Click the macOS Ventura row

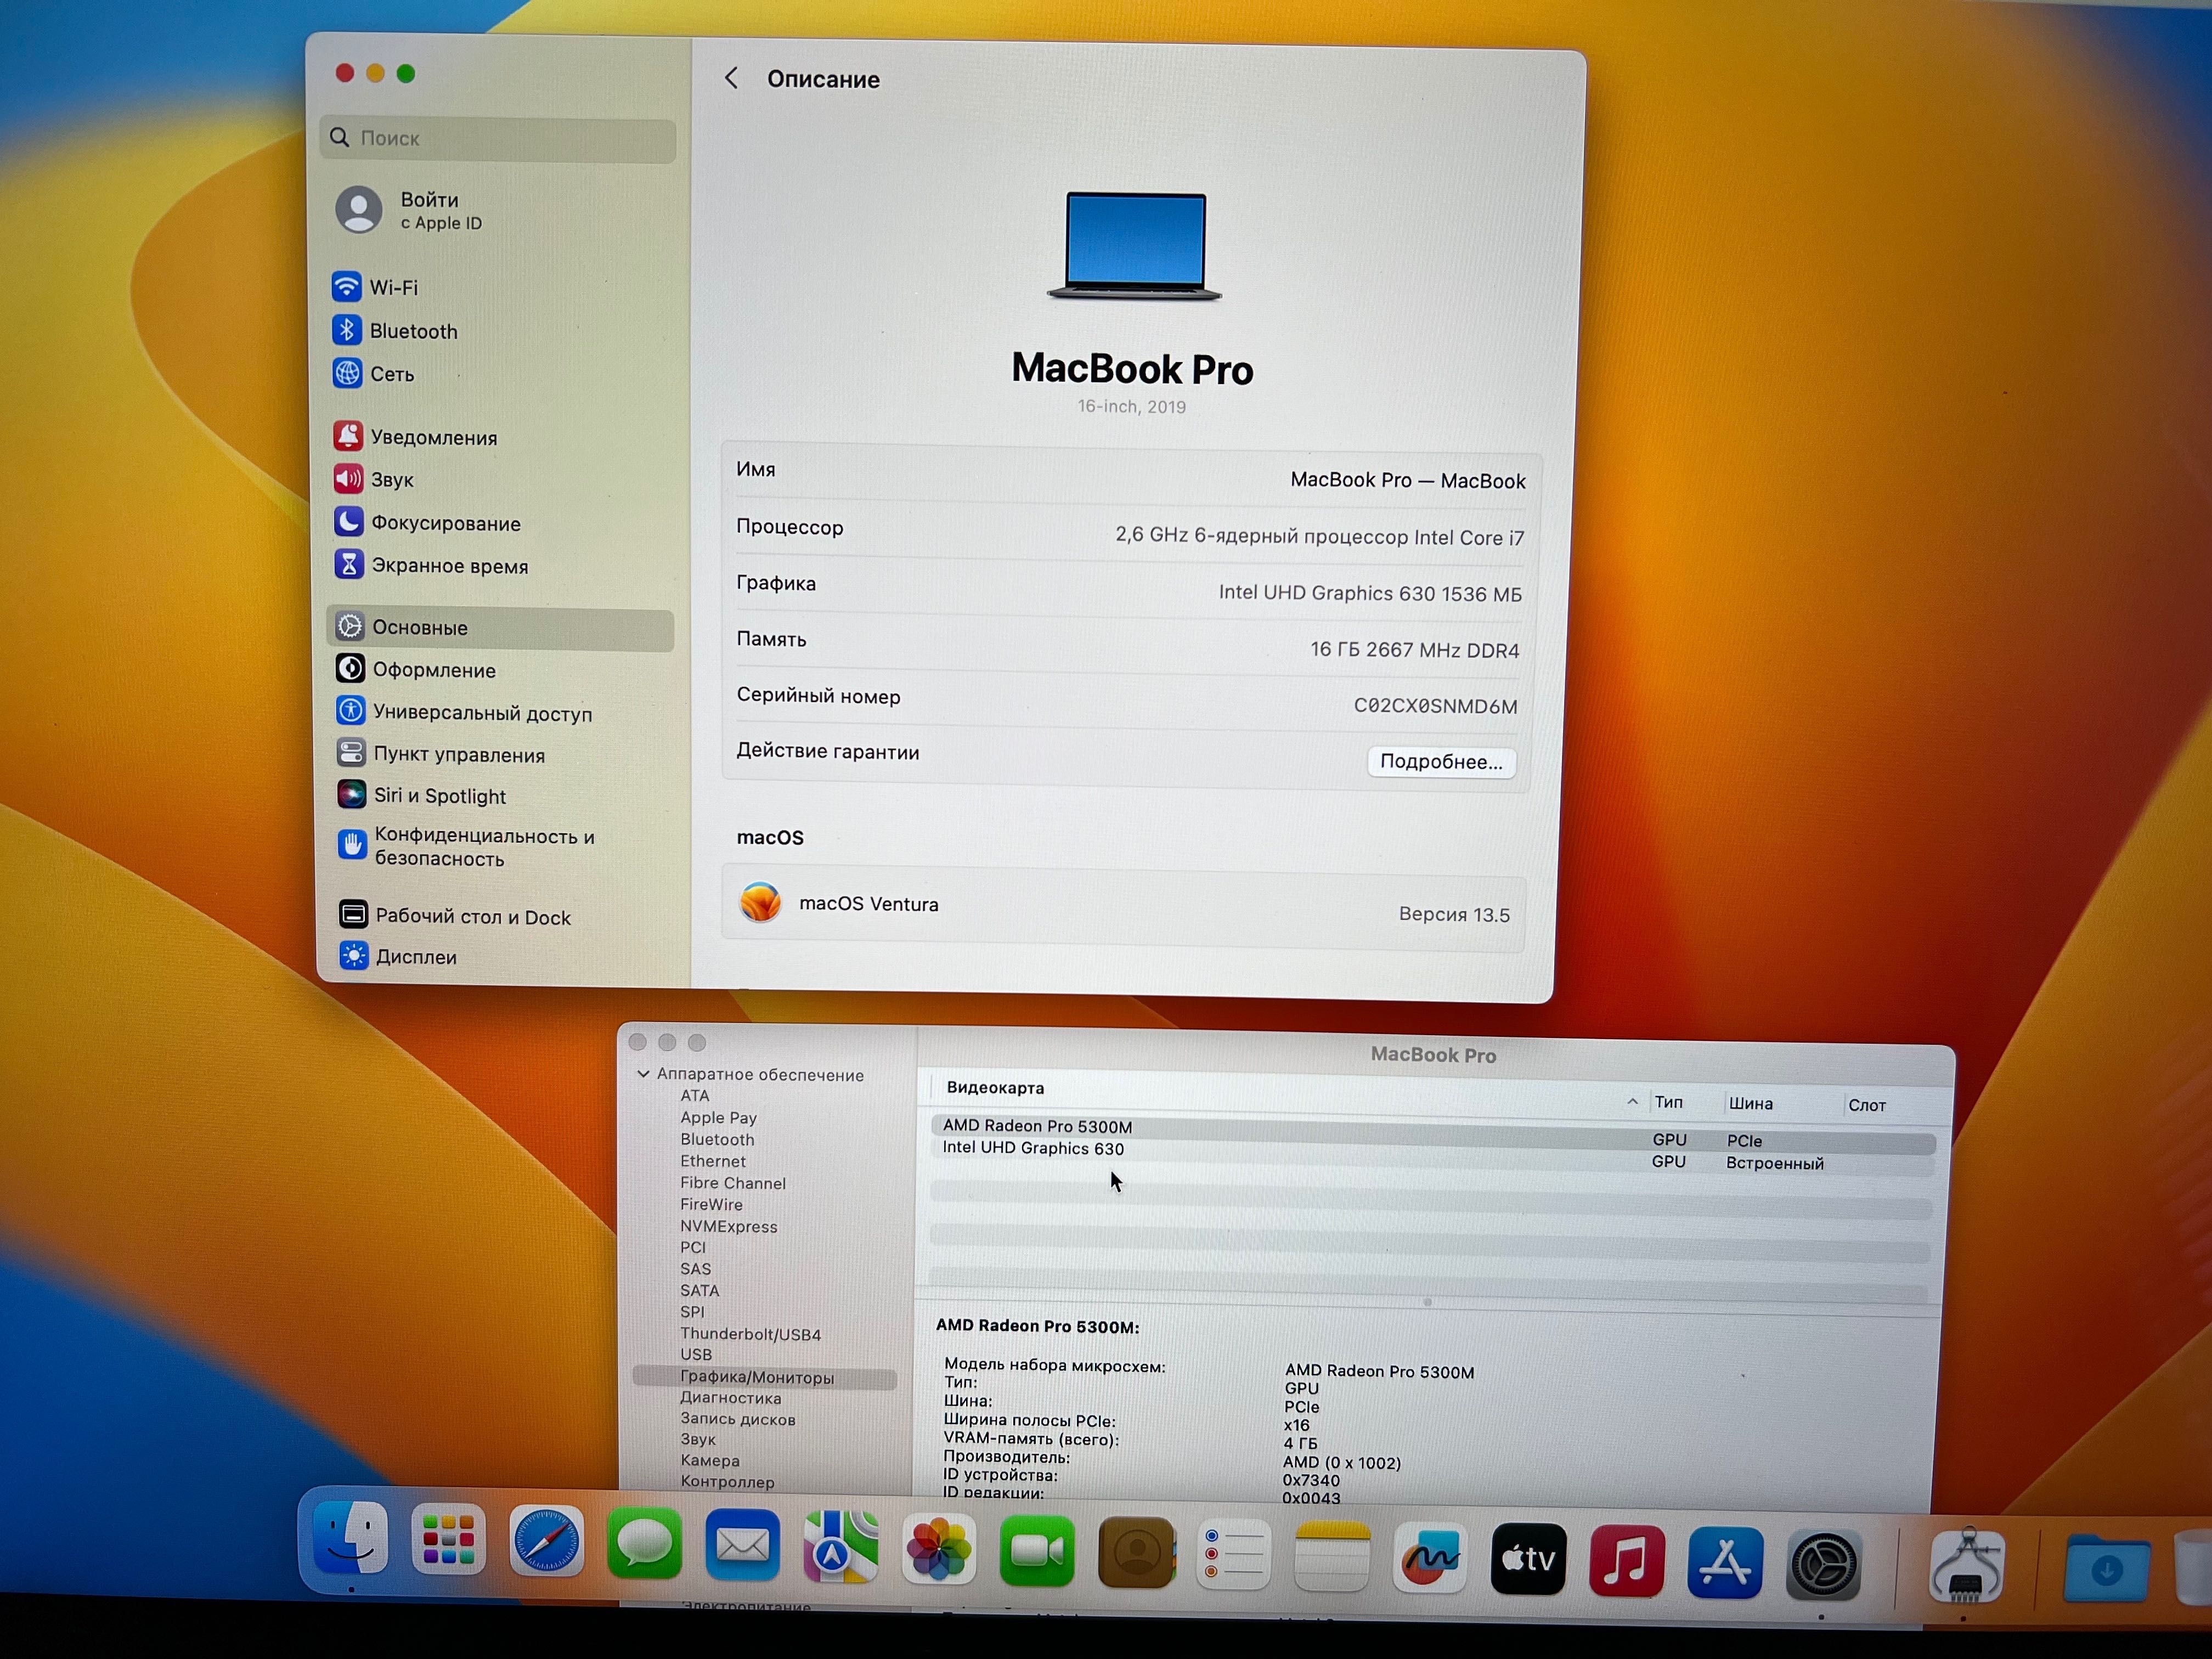pyautogui.click(x=1124, y=908)
